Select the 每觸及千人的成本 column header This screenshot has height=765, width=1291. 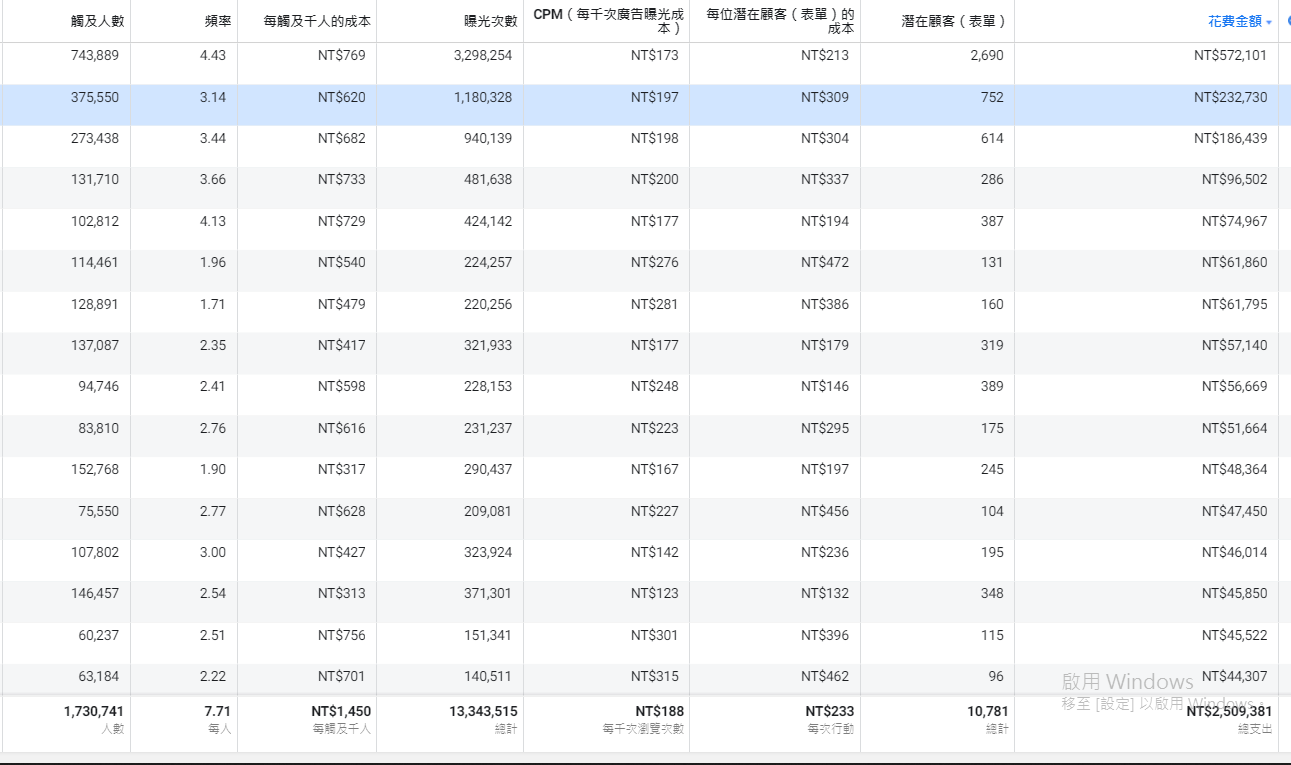coord(317,21)
